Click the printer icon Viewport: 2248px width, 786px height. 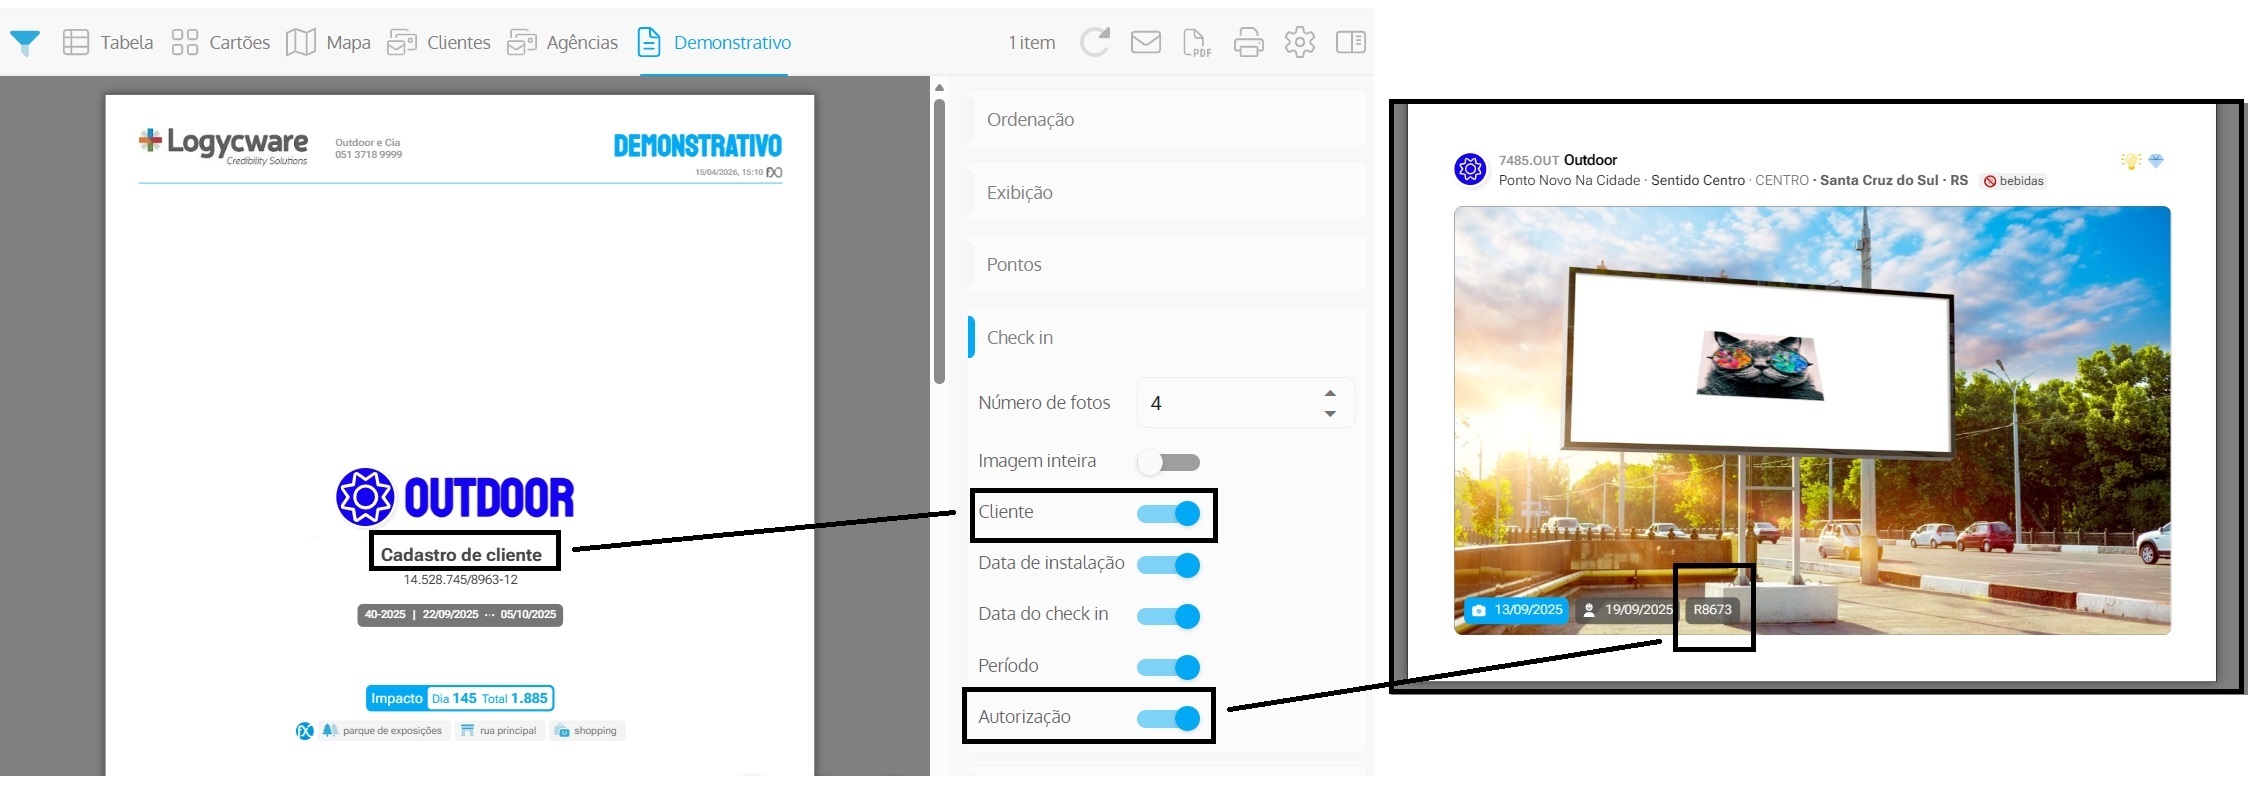[1248, 42]
